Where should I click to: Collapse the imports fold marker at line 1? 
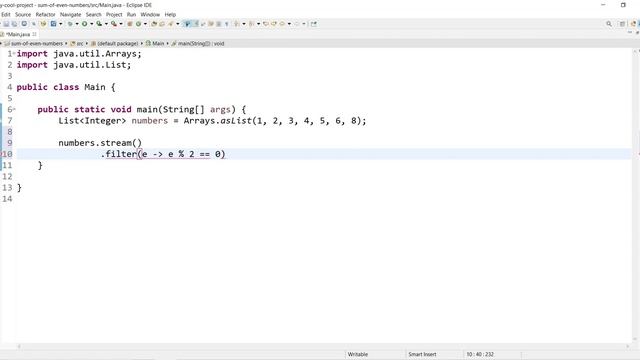14,53
